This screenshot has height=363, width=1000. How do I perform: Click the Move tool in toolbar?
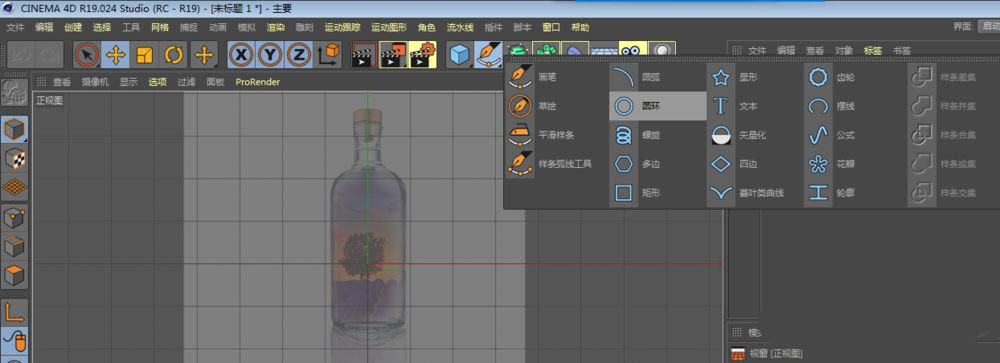click(115, 55)
